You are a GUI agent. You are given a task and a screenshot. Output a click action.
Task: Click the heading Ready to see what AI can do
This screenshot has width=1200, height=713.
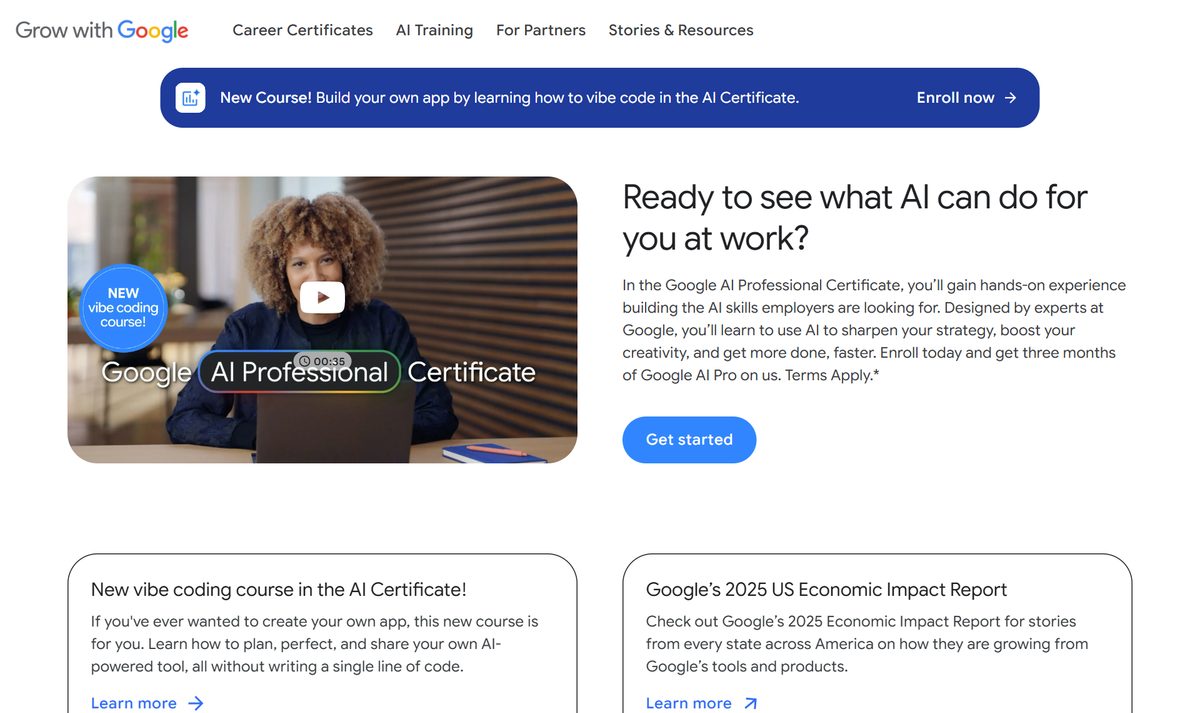pyautogui.click(x=855, y=217)
